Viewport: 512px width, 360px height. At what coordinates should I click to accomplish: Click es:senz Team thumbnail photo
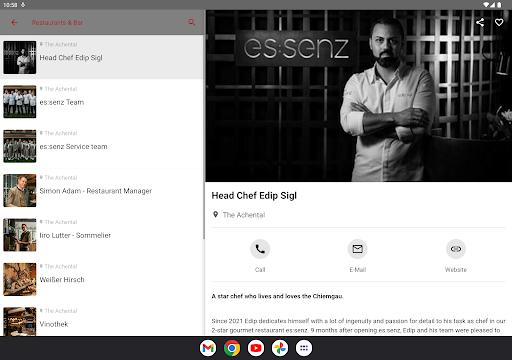pyautogui.click(x=20, y=102)
